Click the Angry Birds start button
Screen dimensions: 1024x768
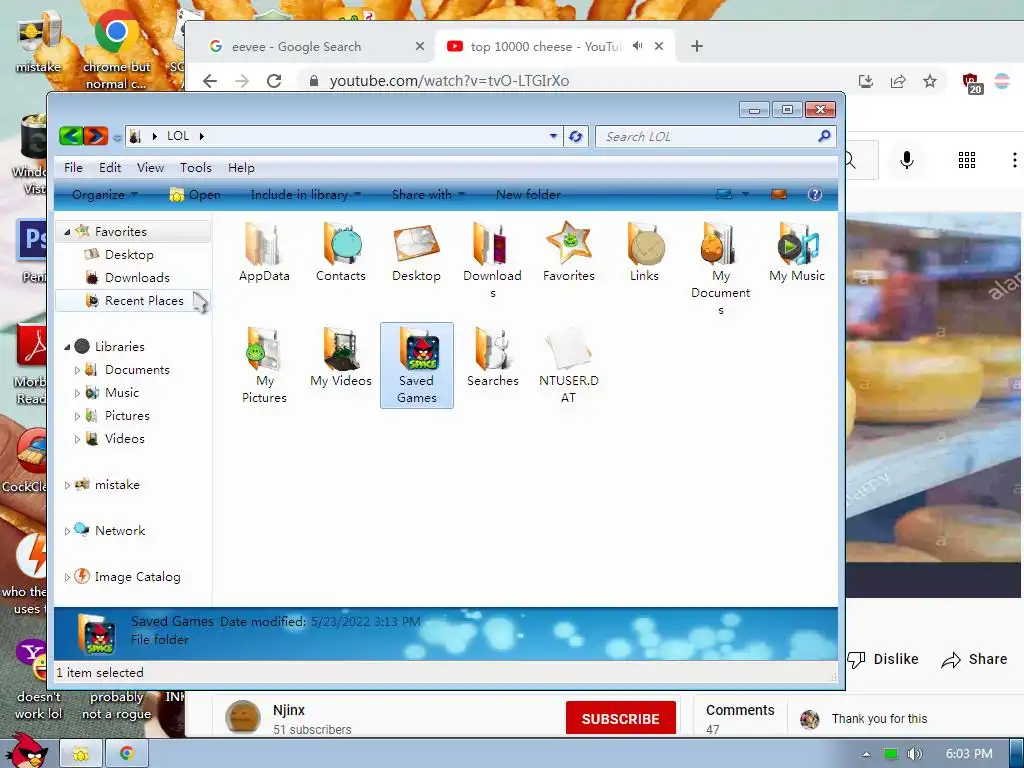click(x=26, y=751)
